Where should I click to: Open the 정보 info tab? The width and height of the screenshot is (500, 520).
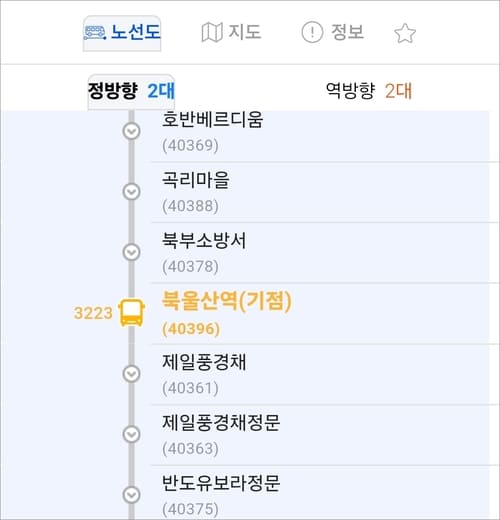coord(333,32)
